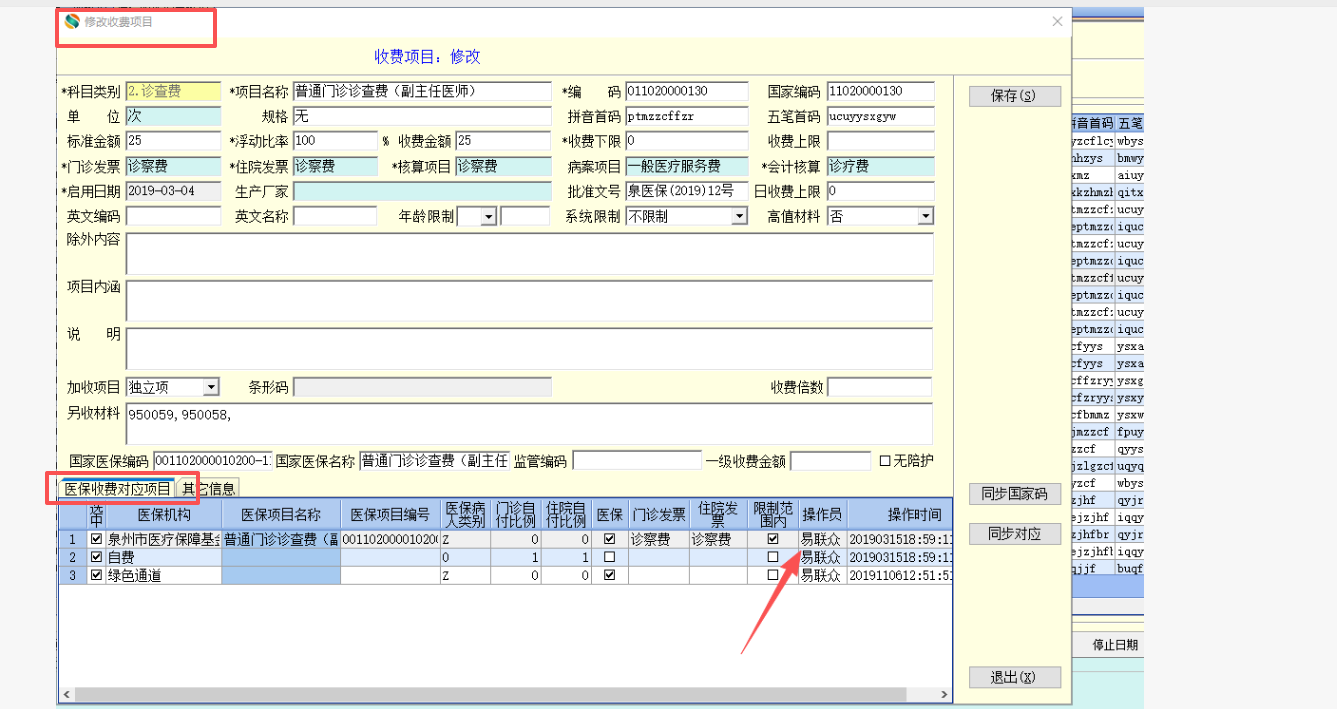Click the 同步国家码 button

(x=1015, y=494)
